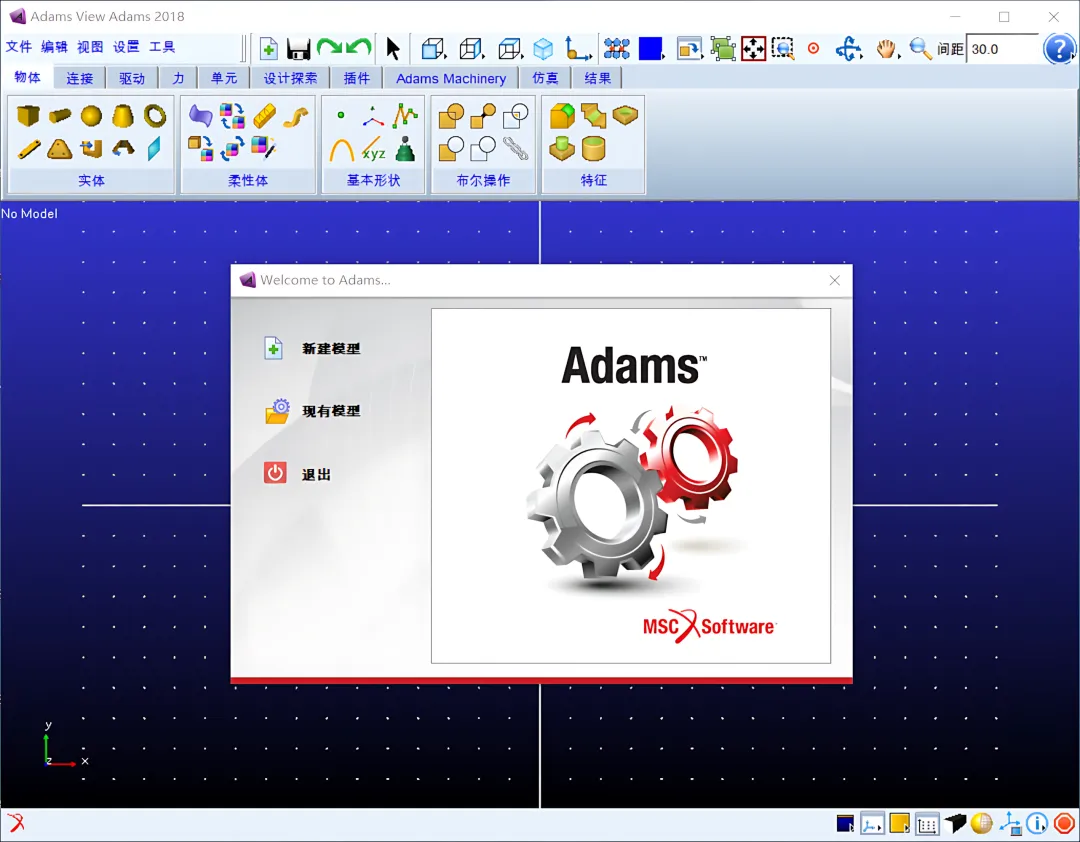Open the 视图 menu
1080x842 pixels.
90,47
